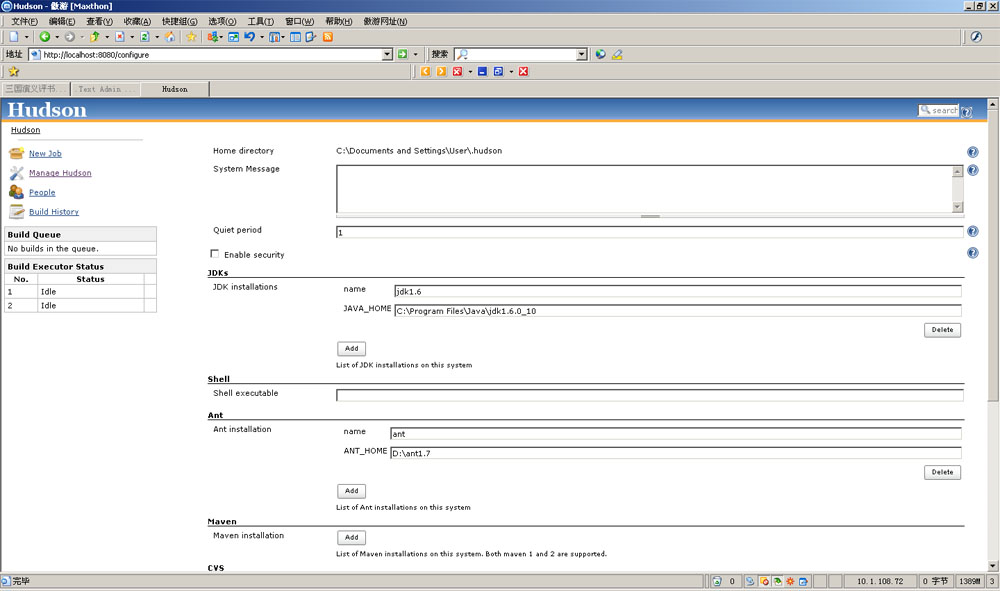Delete the jdk1.6 JDK installation
Screen dimensions: 1000x591
pos(942,330)
